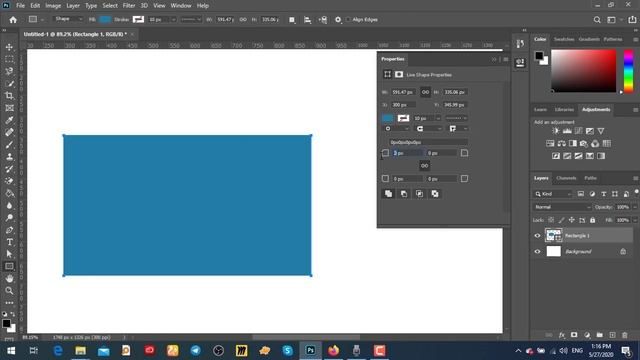Image resolution: width=640 pixels, height=360 pixels.
Task: Click the layer effects fx icon
Action: pos(562,335)
